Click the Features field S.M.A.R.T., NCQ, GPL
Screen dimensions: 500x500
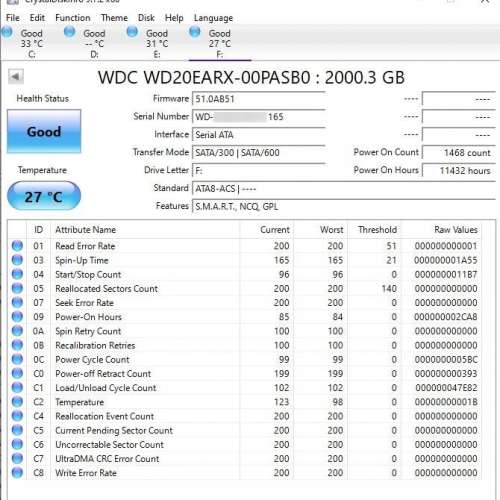pyautogui.click(x=344, y=207)
